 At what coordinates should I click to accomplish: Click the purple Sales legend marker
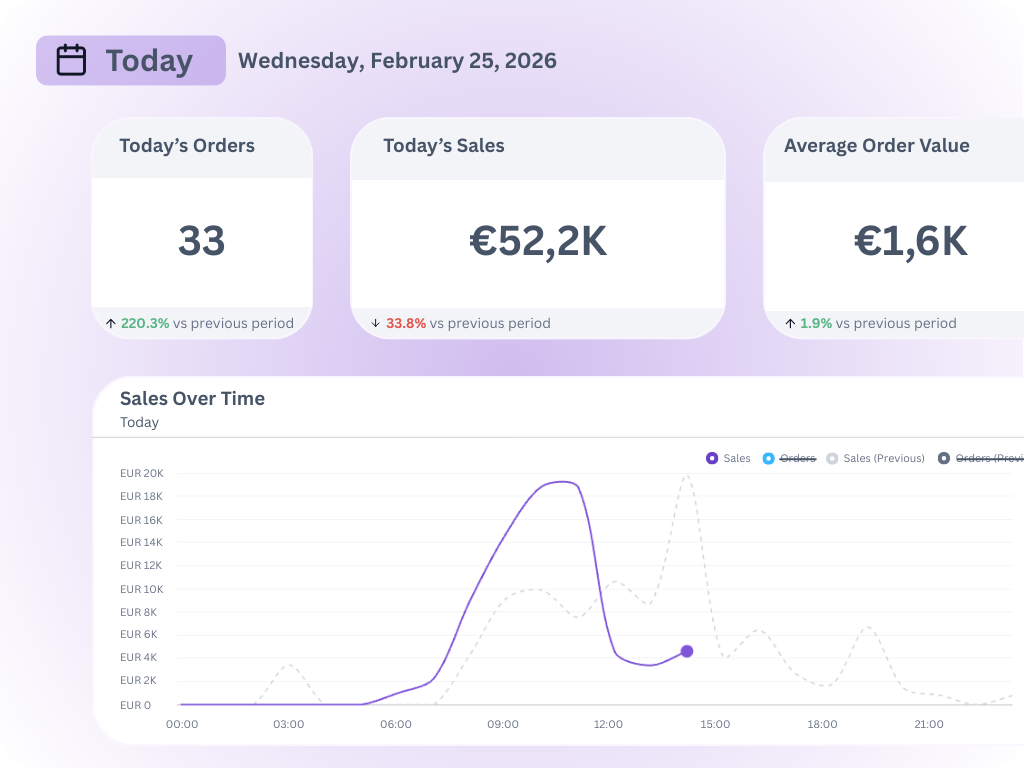pos(712,458)
